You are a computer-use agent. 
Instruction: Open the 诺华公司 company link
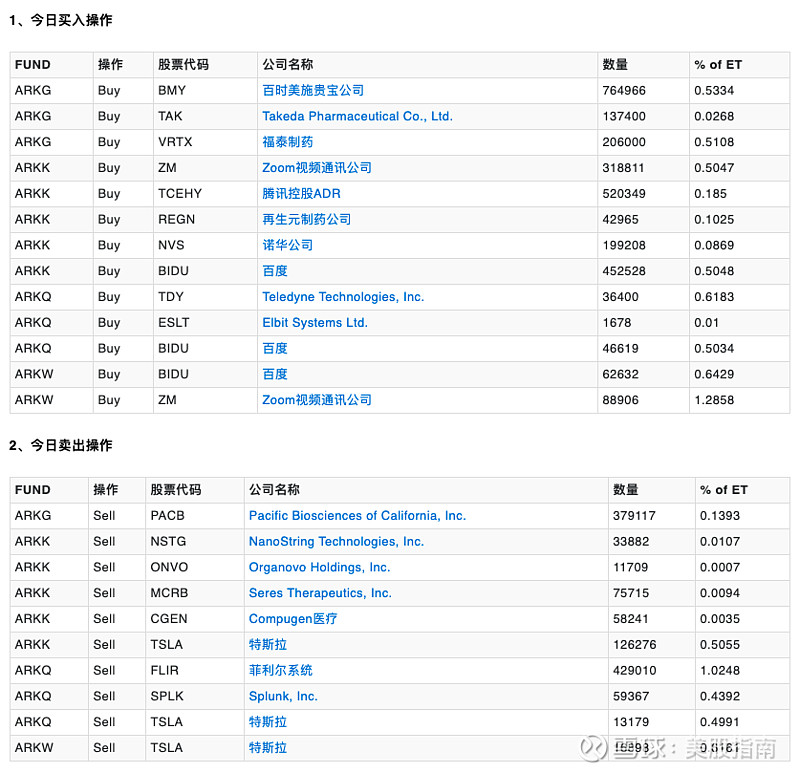[288, 245]
